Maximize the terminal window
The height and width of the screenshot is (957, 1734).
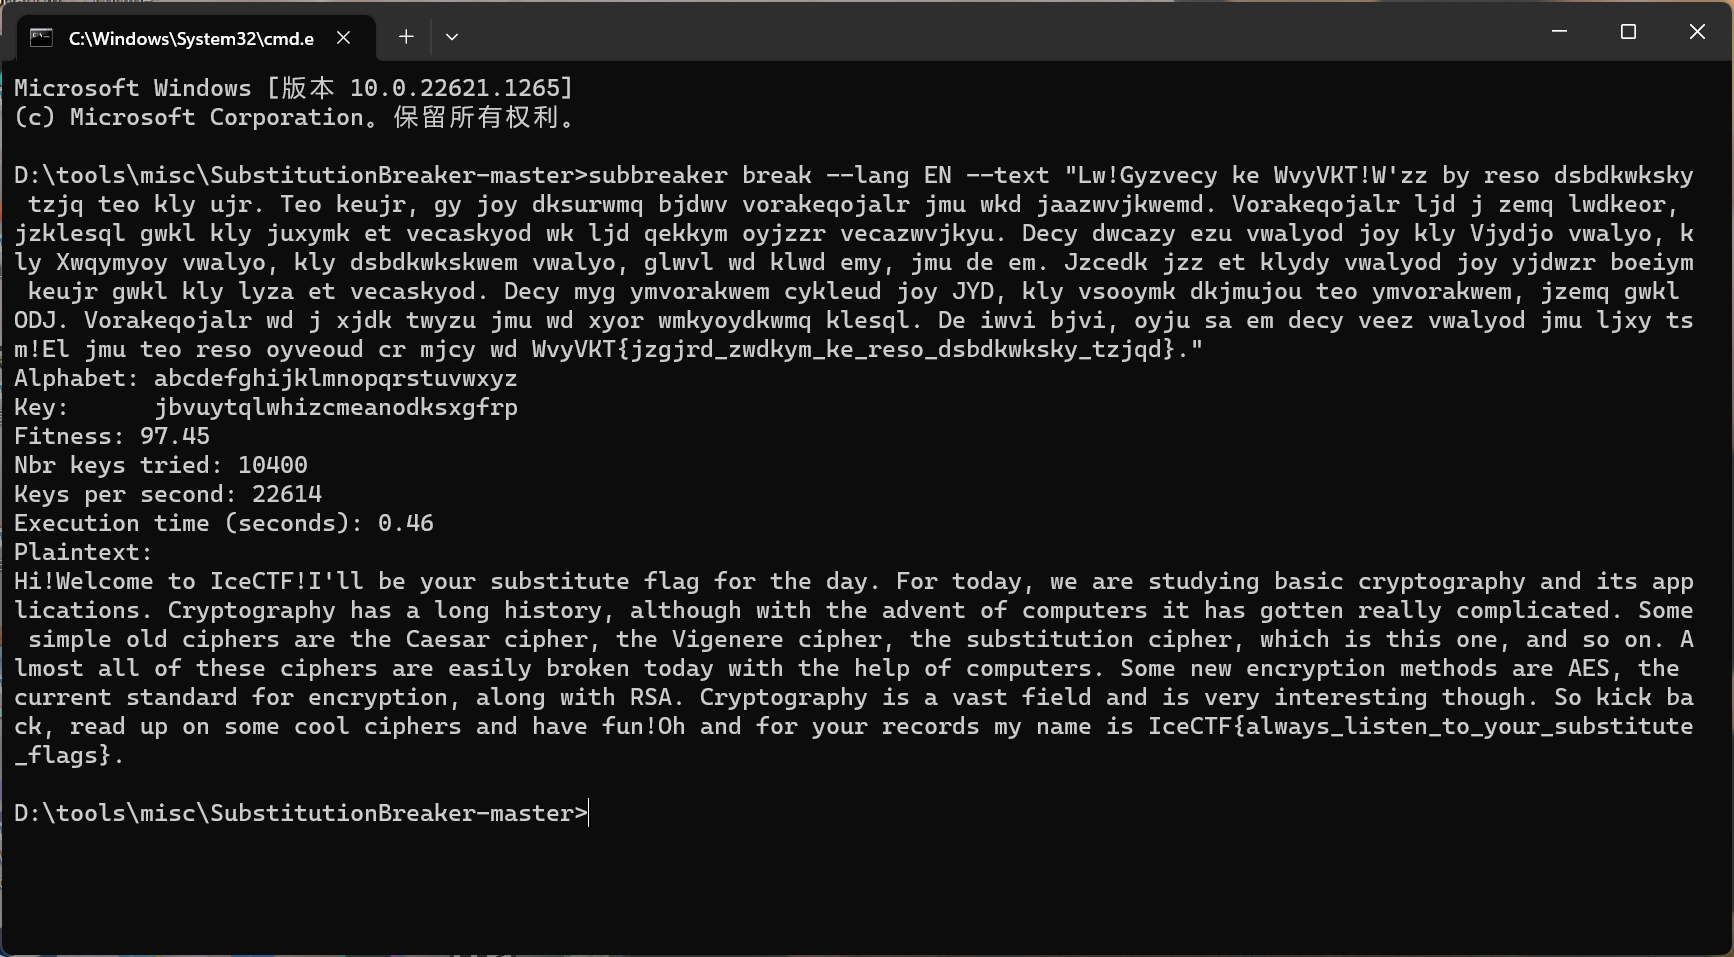[1628, 32]
